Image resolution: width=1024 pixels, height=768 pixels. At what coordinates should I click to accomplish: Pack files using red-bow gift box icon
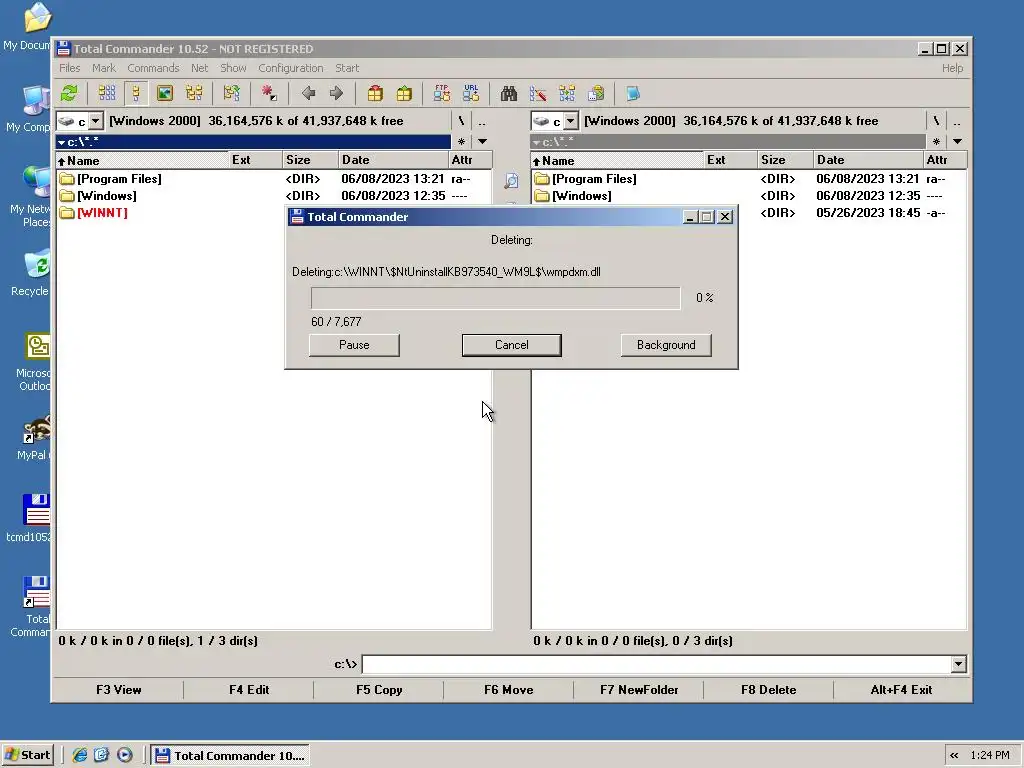[x=375, y=93]
